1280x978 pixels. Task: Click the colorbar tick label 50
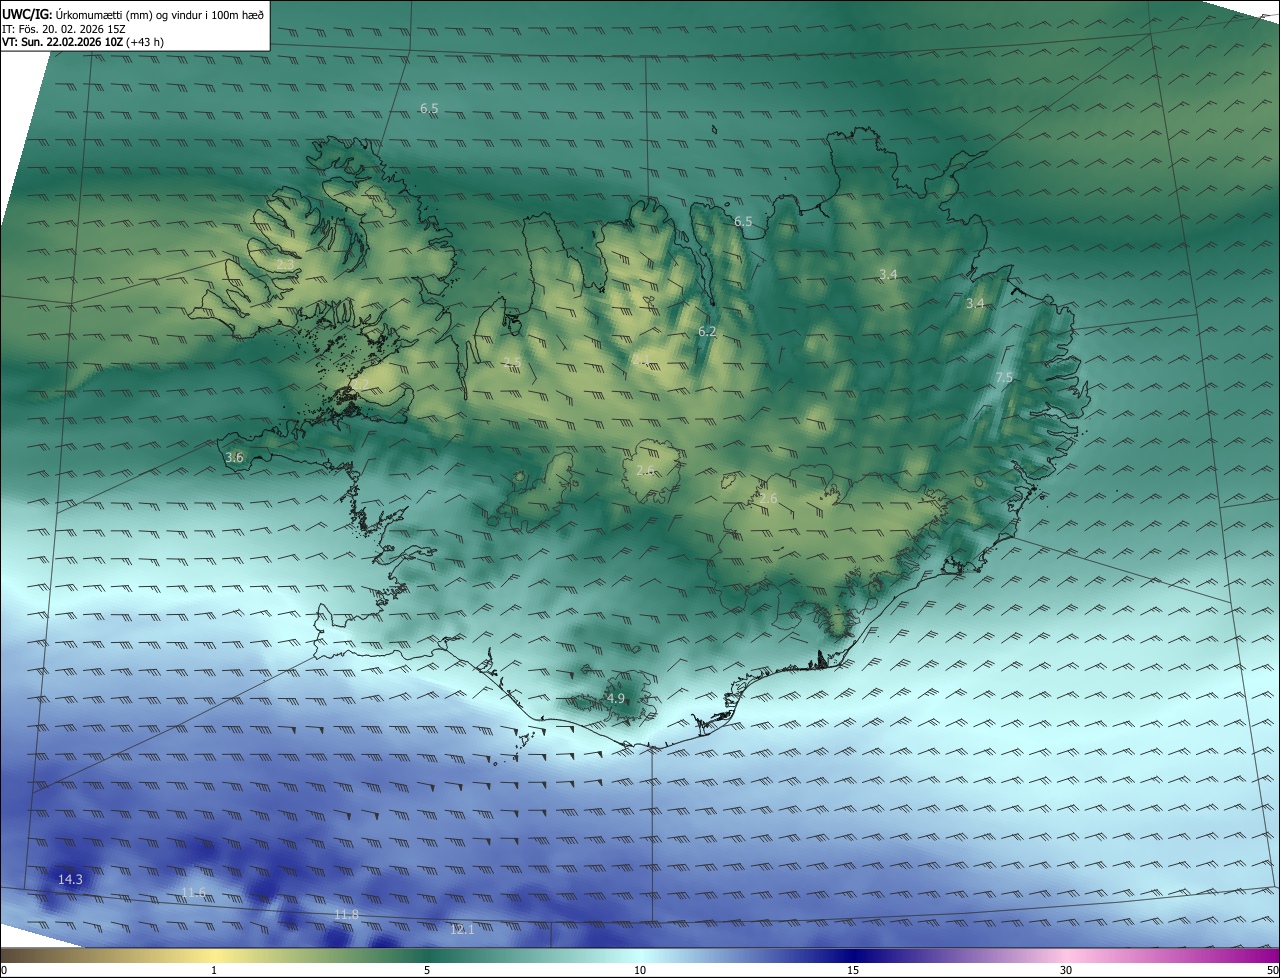click(x=1272, y=971)
